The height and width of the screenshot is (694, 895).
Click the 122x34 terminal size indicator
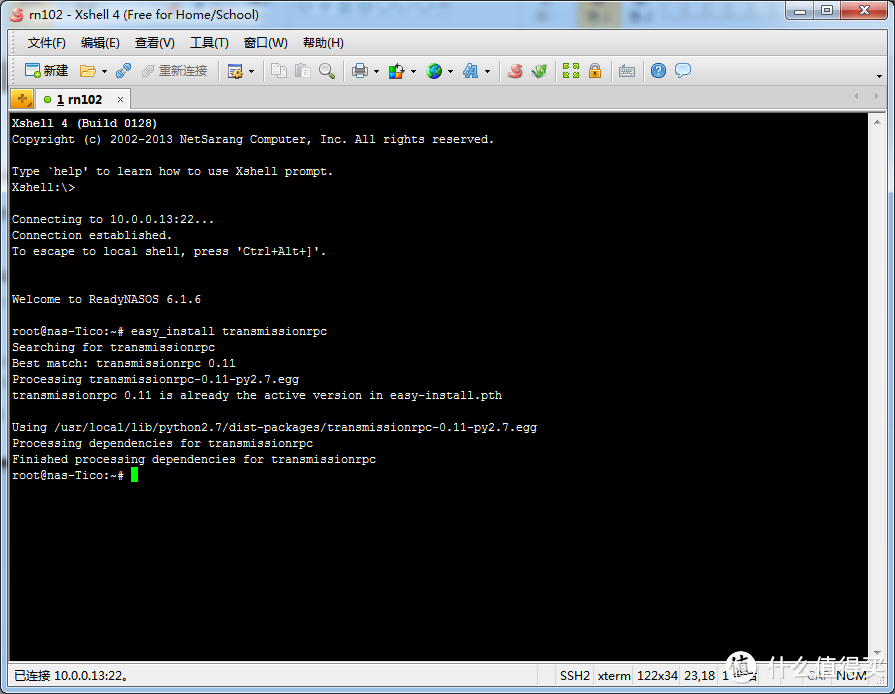tap(657, 676)
